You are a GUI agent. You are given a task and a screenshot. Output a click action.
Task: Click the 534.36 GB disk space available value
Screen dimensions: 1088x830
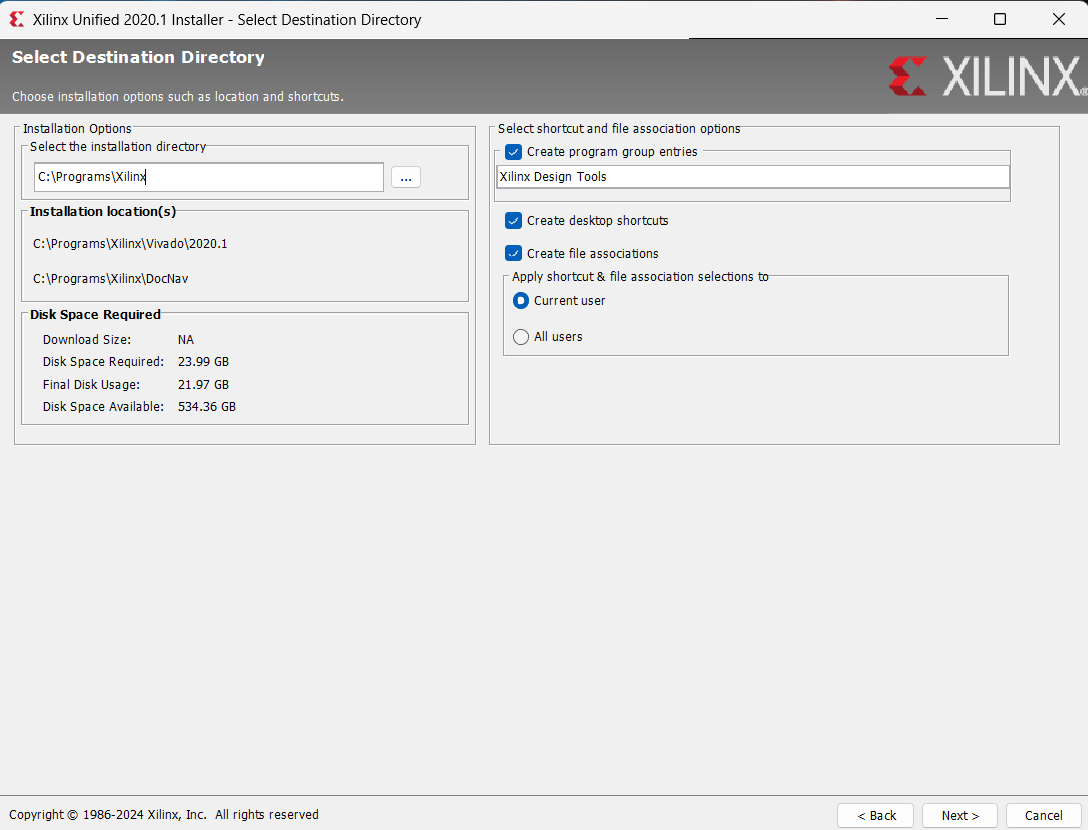207,407
